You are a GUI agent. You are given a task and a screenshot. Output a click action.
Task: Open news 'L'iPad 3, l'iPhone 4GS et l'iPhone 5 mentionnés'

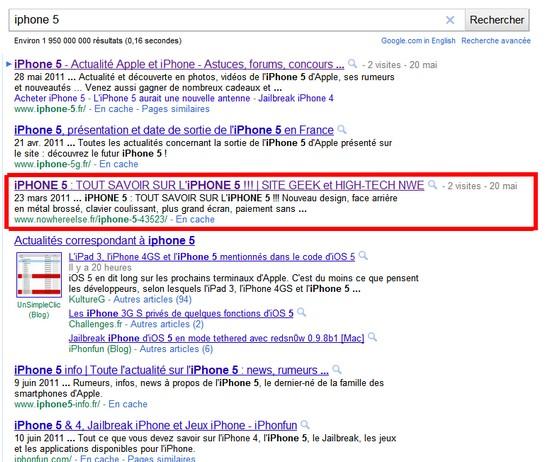pos(212,257)
